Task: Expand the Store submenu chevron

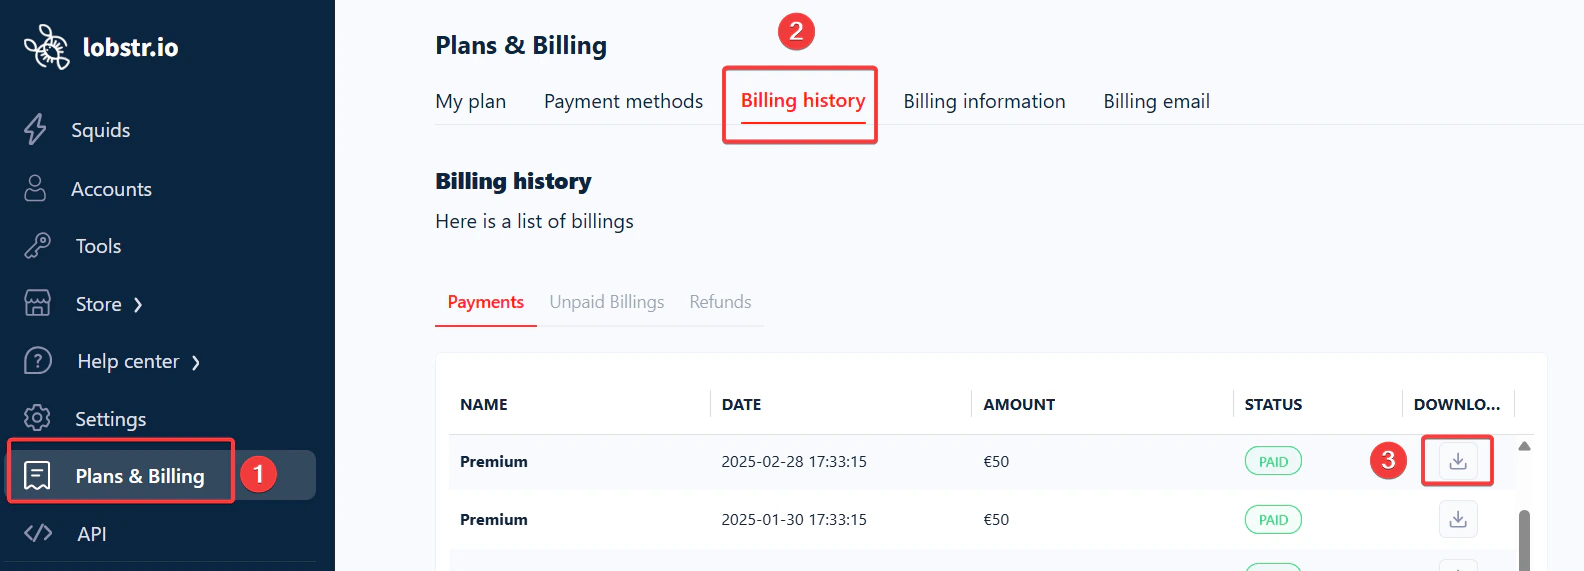Action: pyautogui.click(x=138, y=305)
